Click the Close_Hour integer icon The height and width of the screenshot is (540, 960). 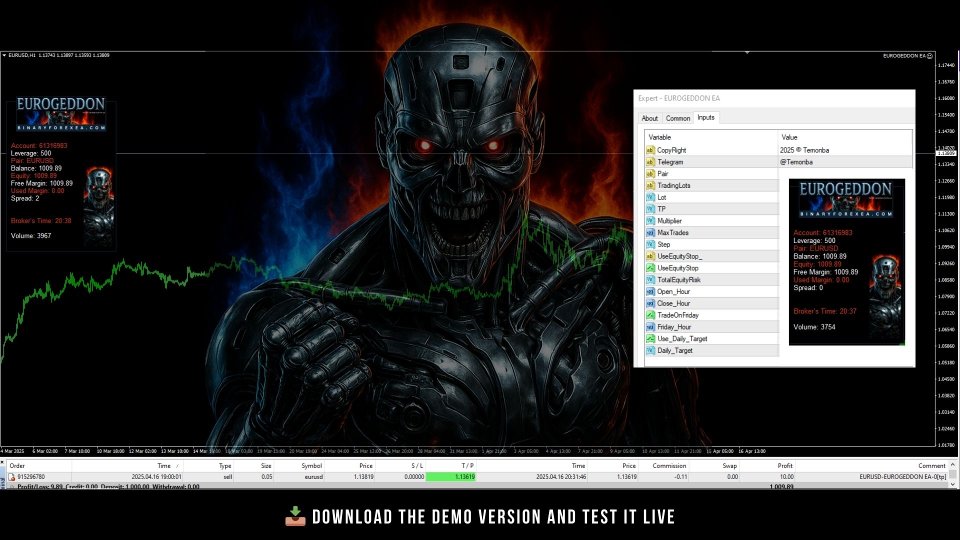pos(650,303)
